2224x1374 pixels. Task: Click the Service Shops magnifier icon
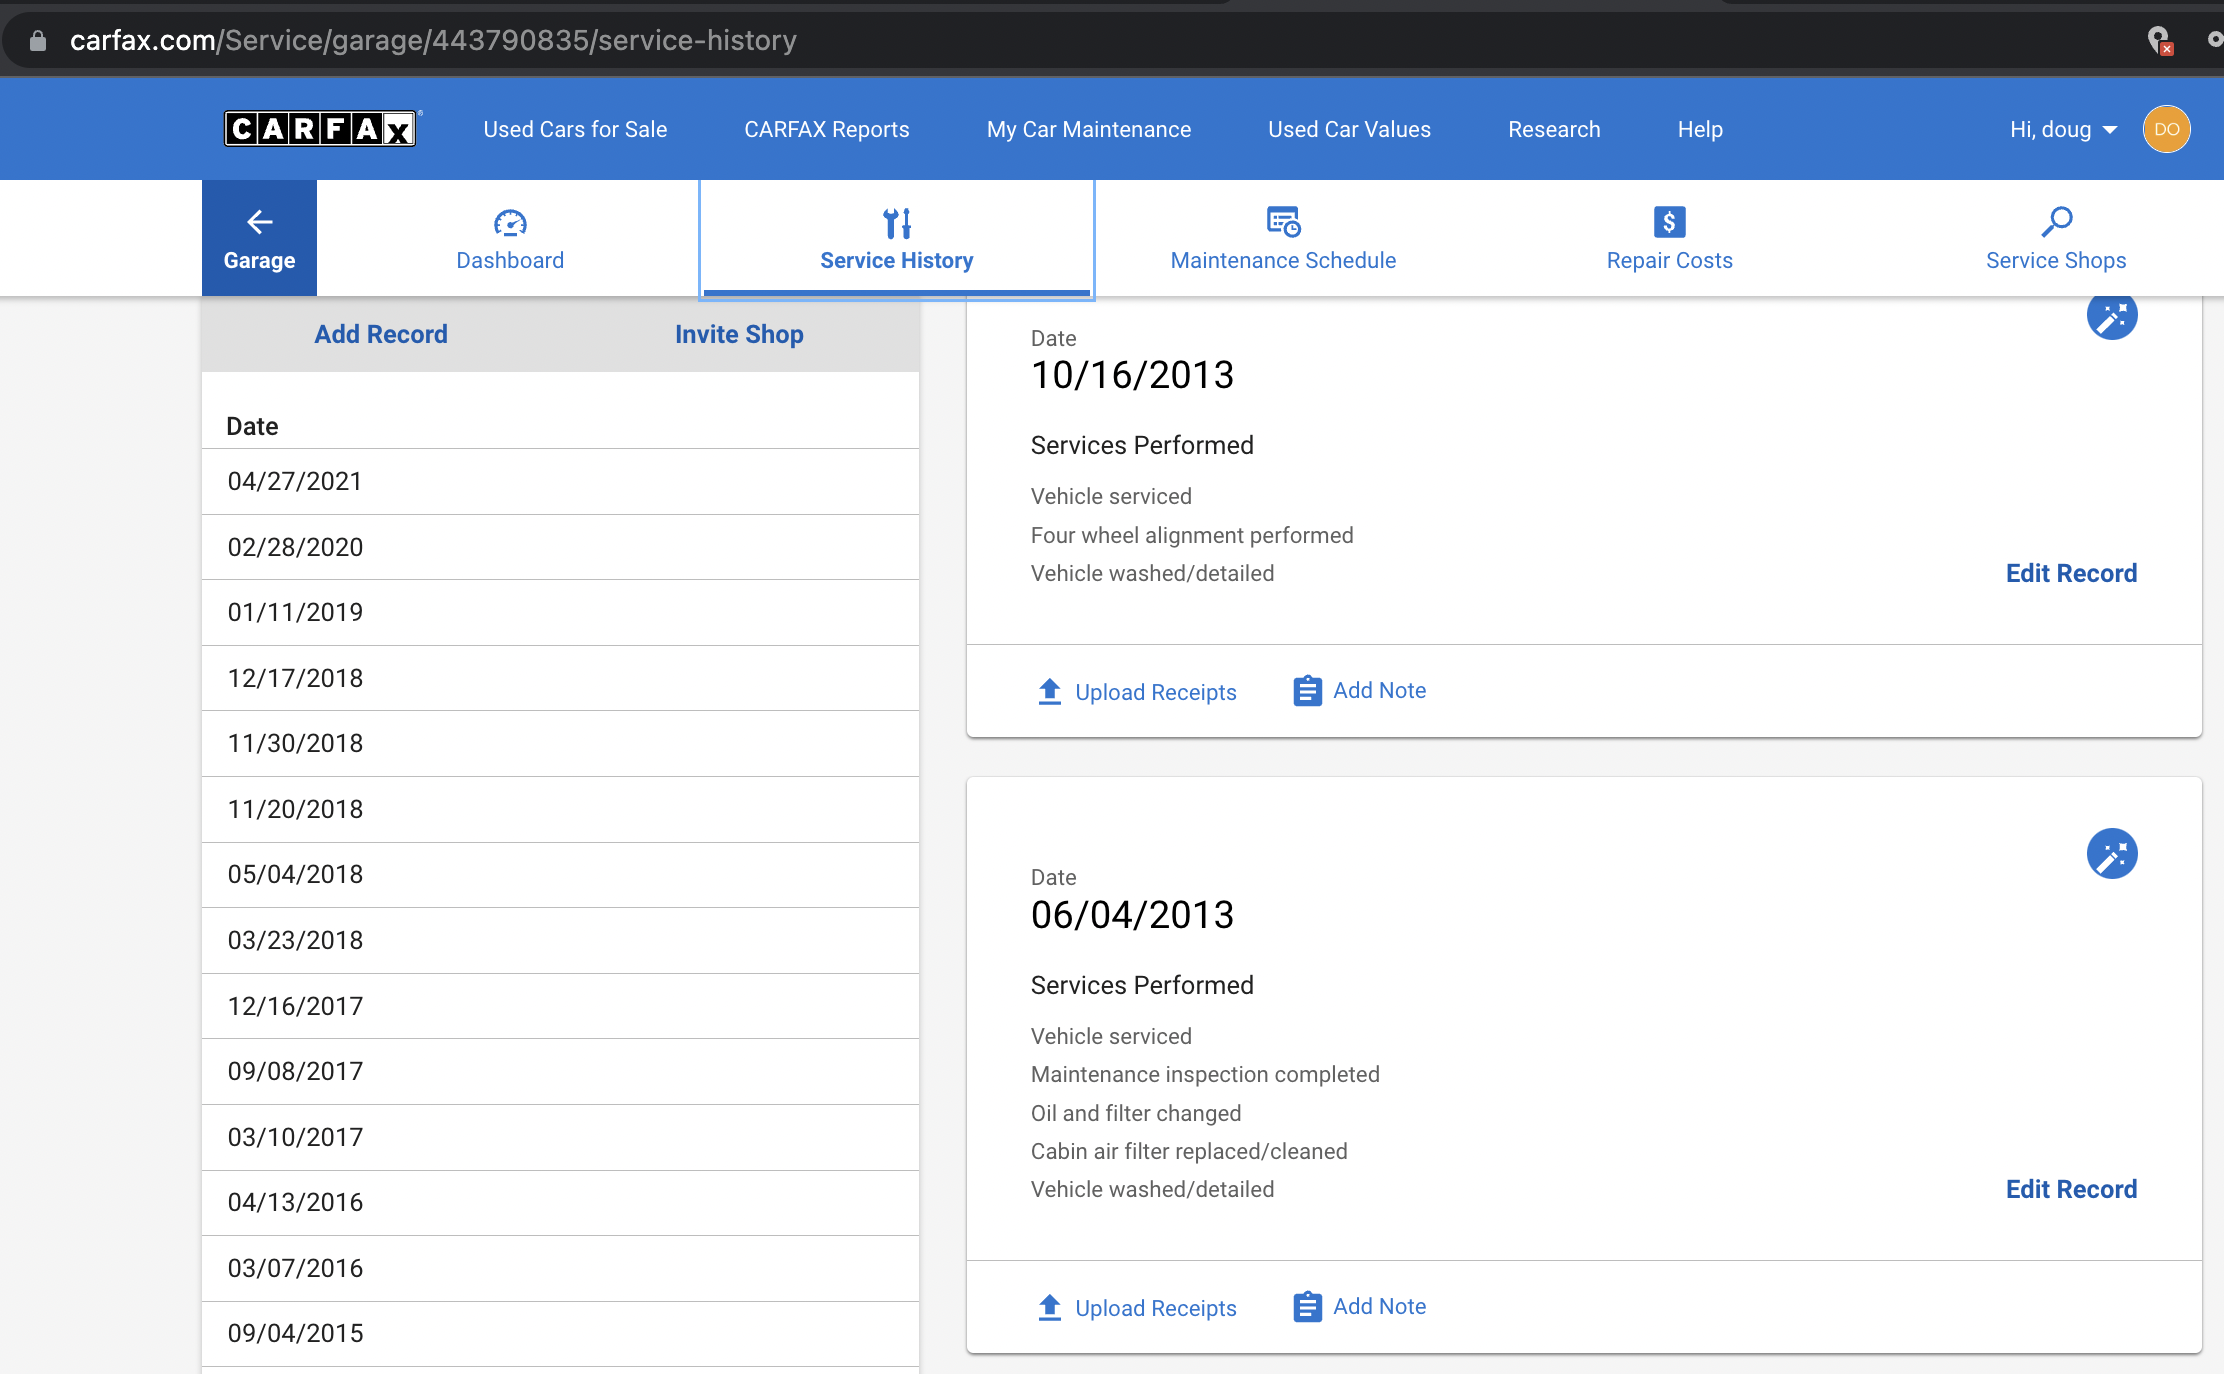pos(2056,222)
